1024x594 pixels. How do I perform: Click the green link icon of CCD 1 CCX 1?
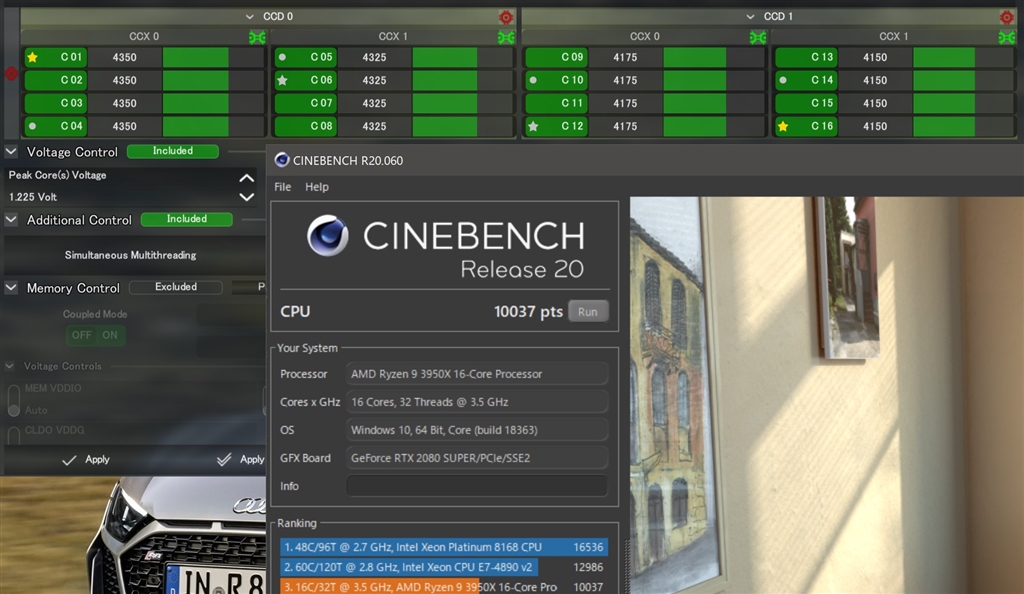pos(1007,37)
